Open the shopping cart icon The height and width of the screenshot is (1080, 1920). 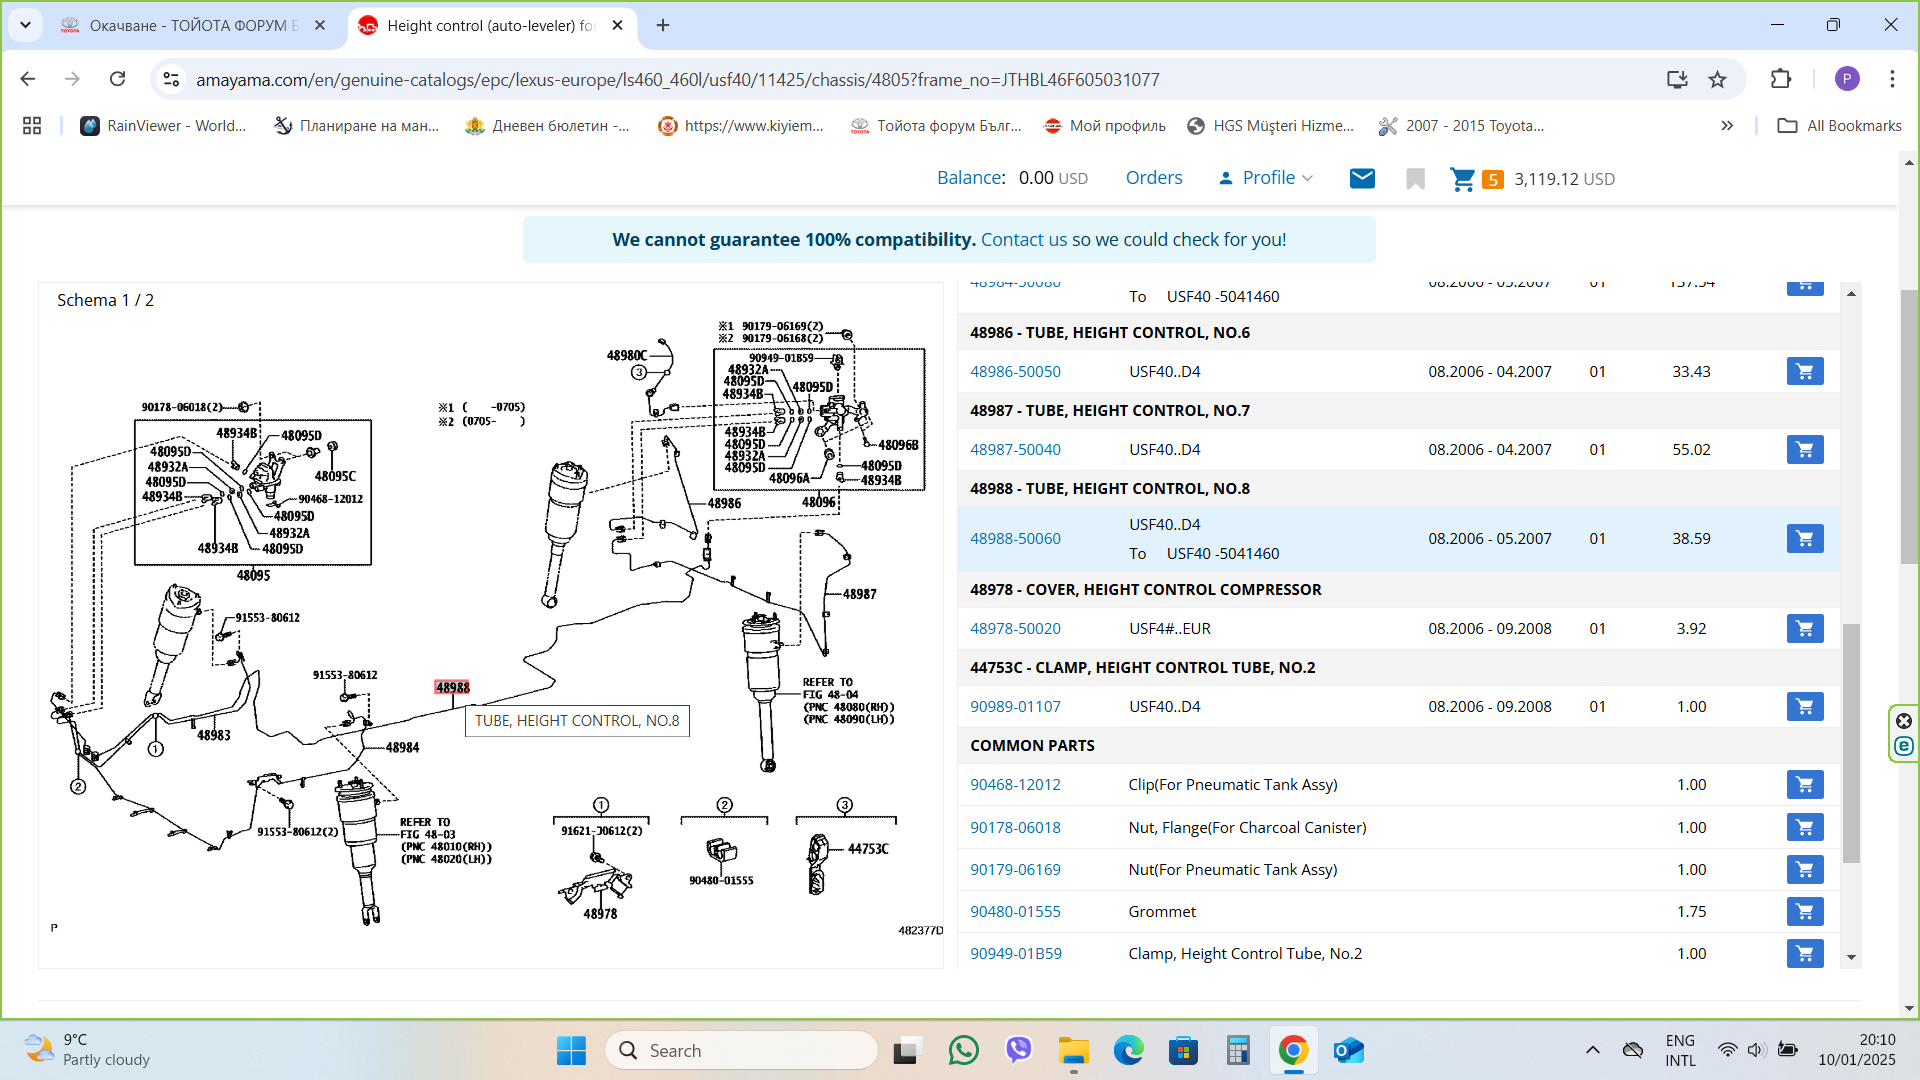[x=1462, y=179]
